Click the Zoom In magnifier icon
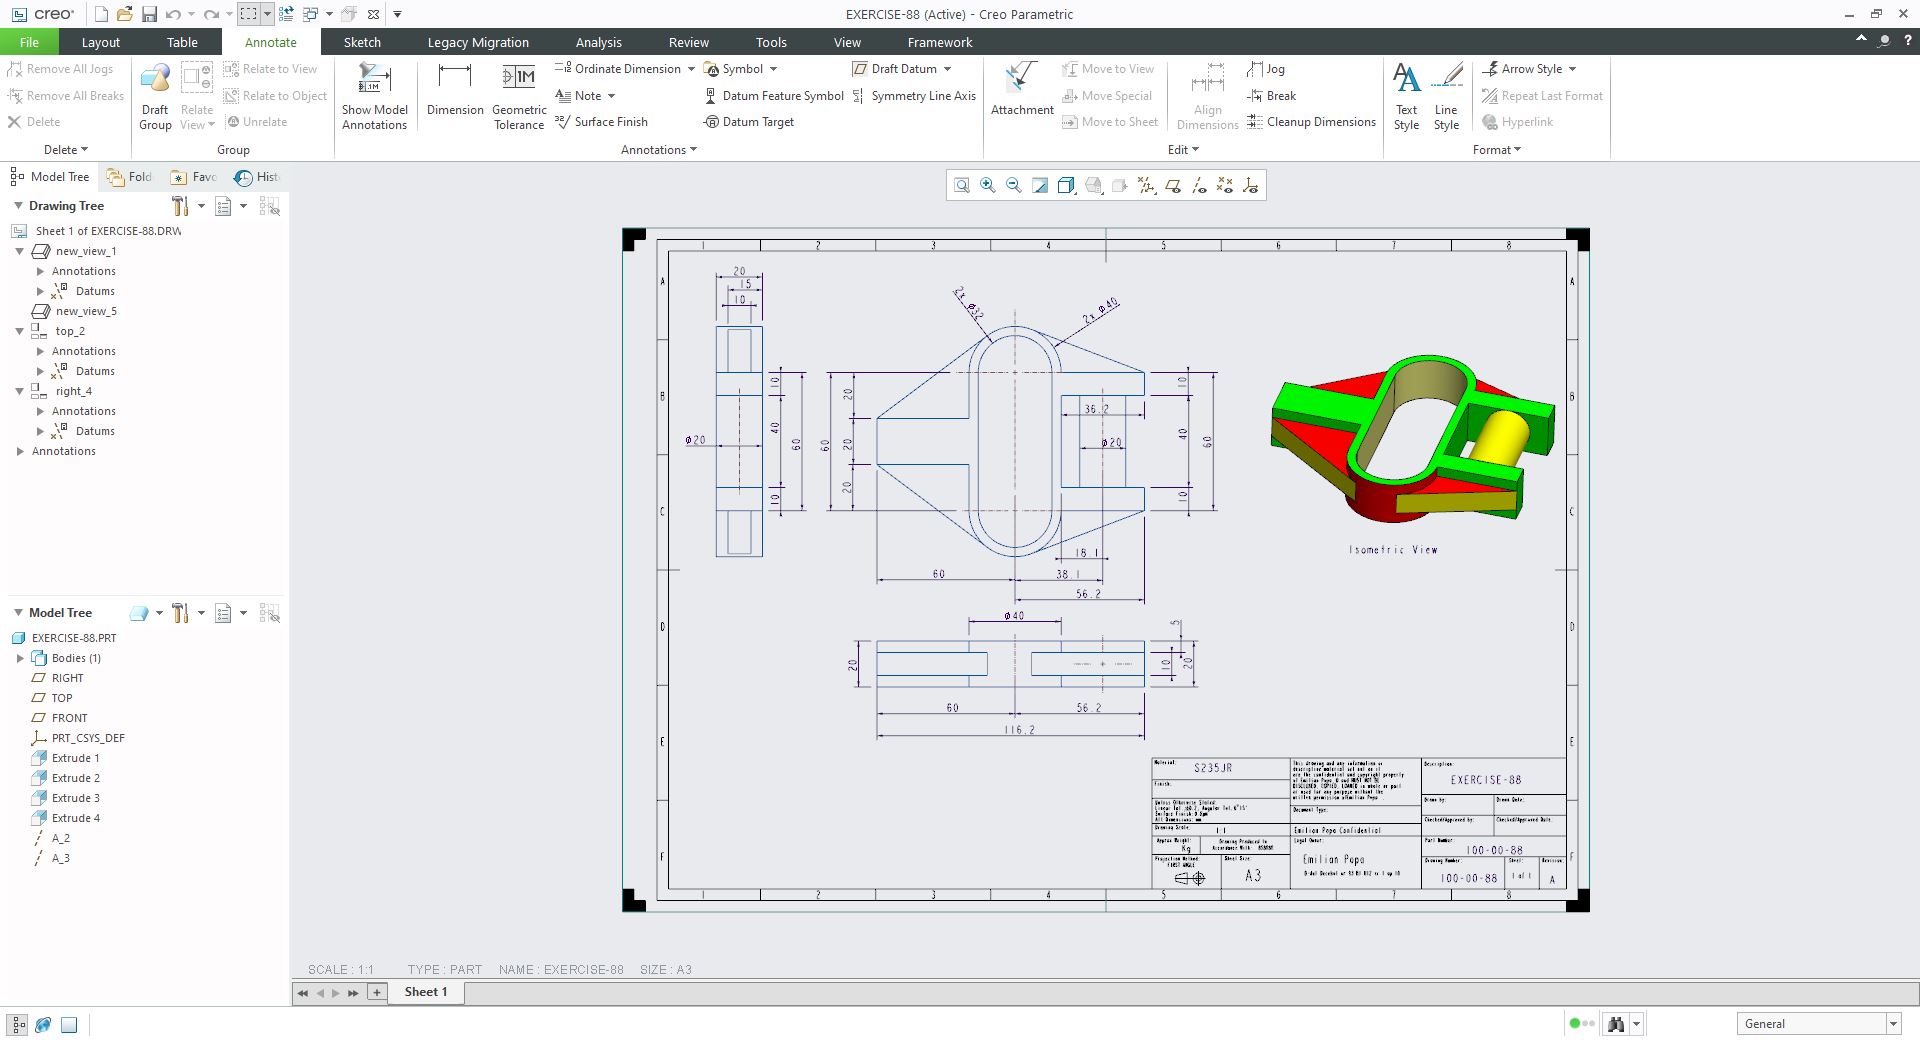The image size is (1920, 1040). tap(987, 185)
